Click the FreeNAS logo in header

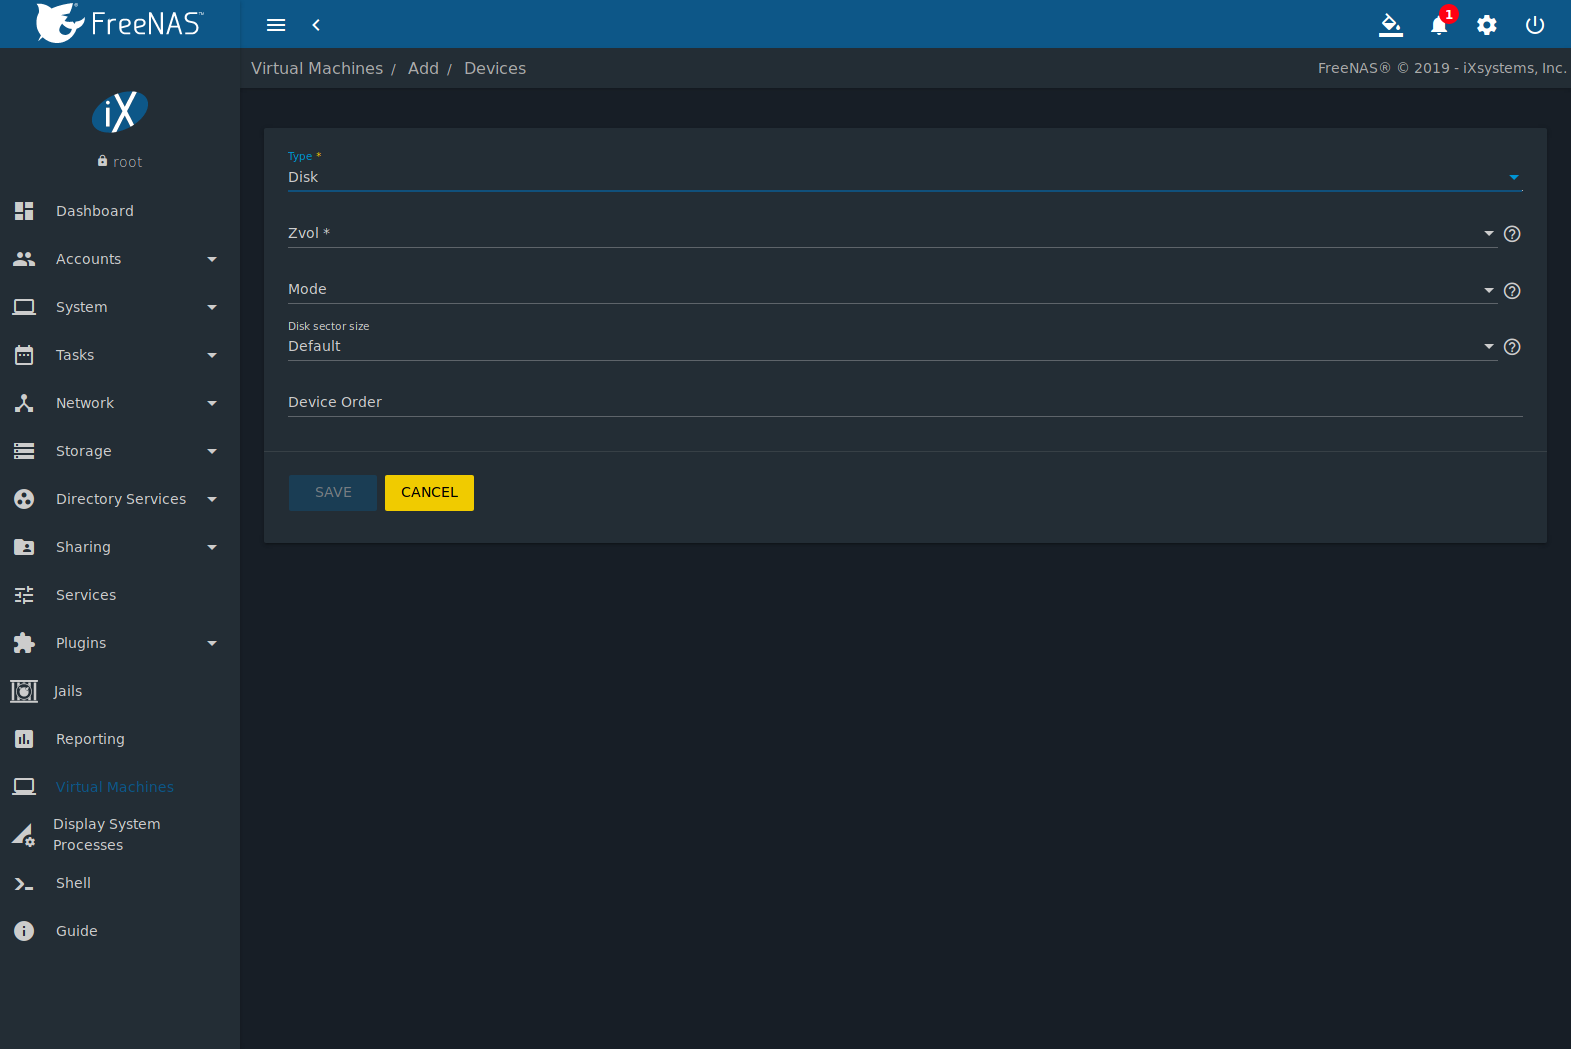coord(120,23)
